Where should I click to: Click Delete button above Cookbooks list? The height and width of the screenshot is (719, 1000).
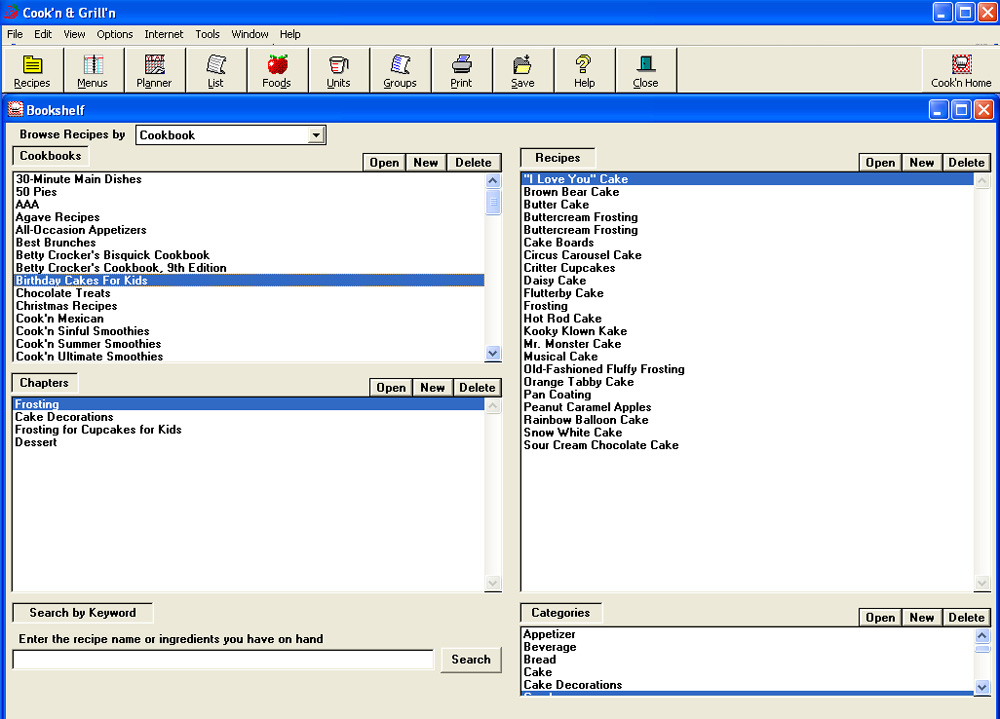coord(473,163)
